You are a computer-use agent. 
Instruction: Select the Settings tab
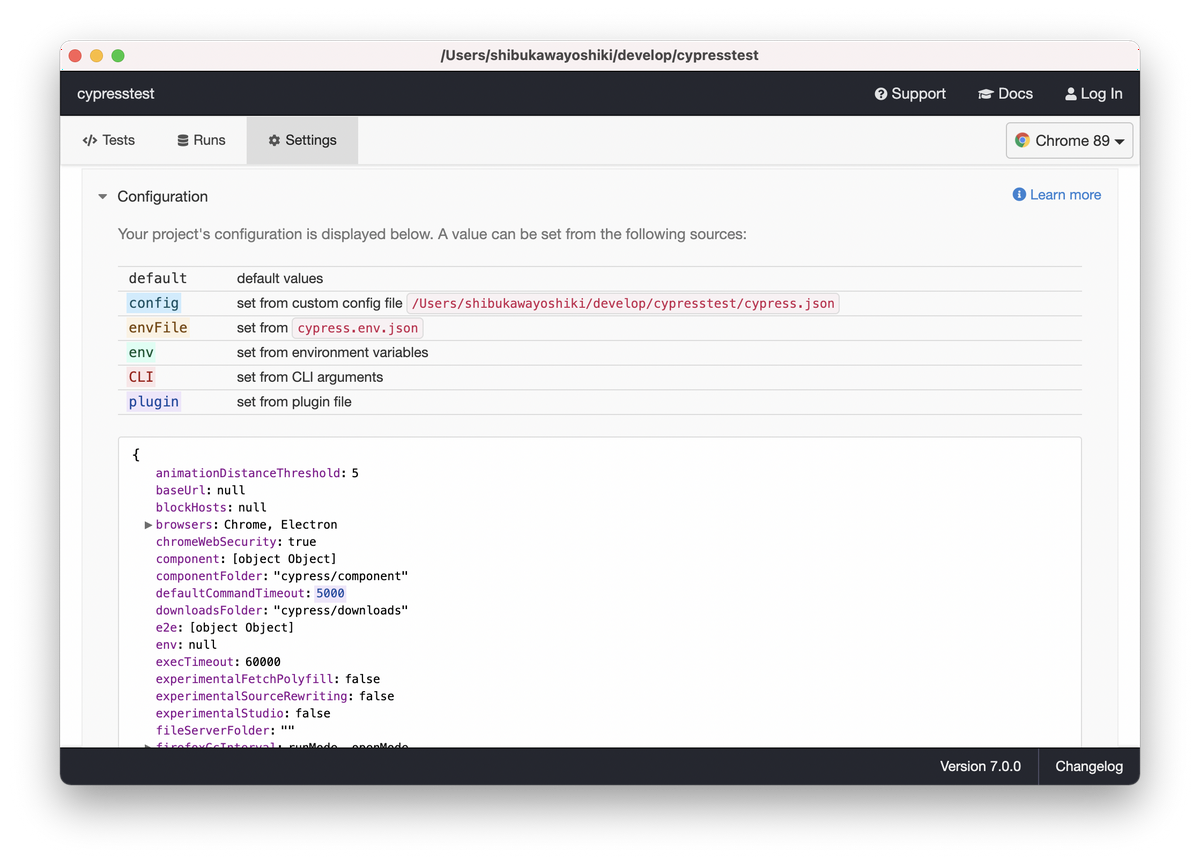pyautogui.click(x=302, y=140)
